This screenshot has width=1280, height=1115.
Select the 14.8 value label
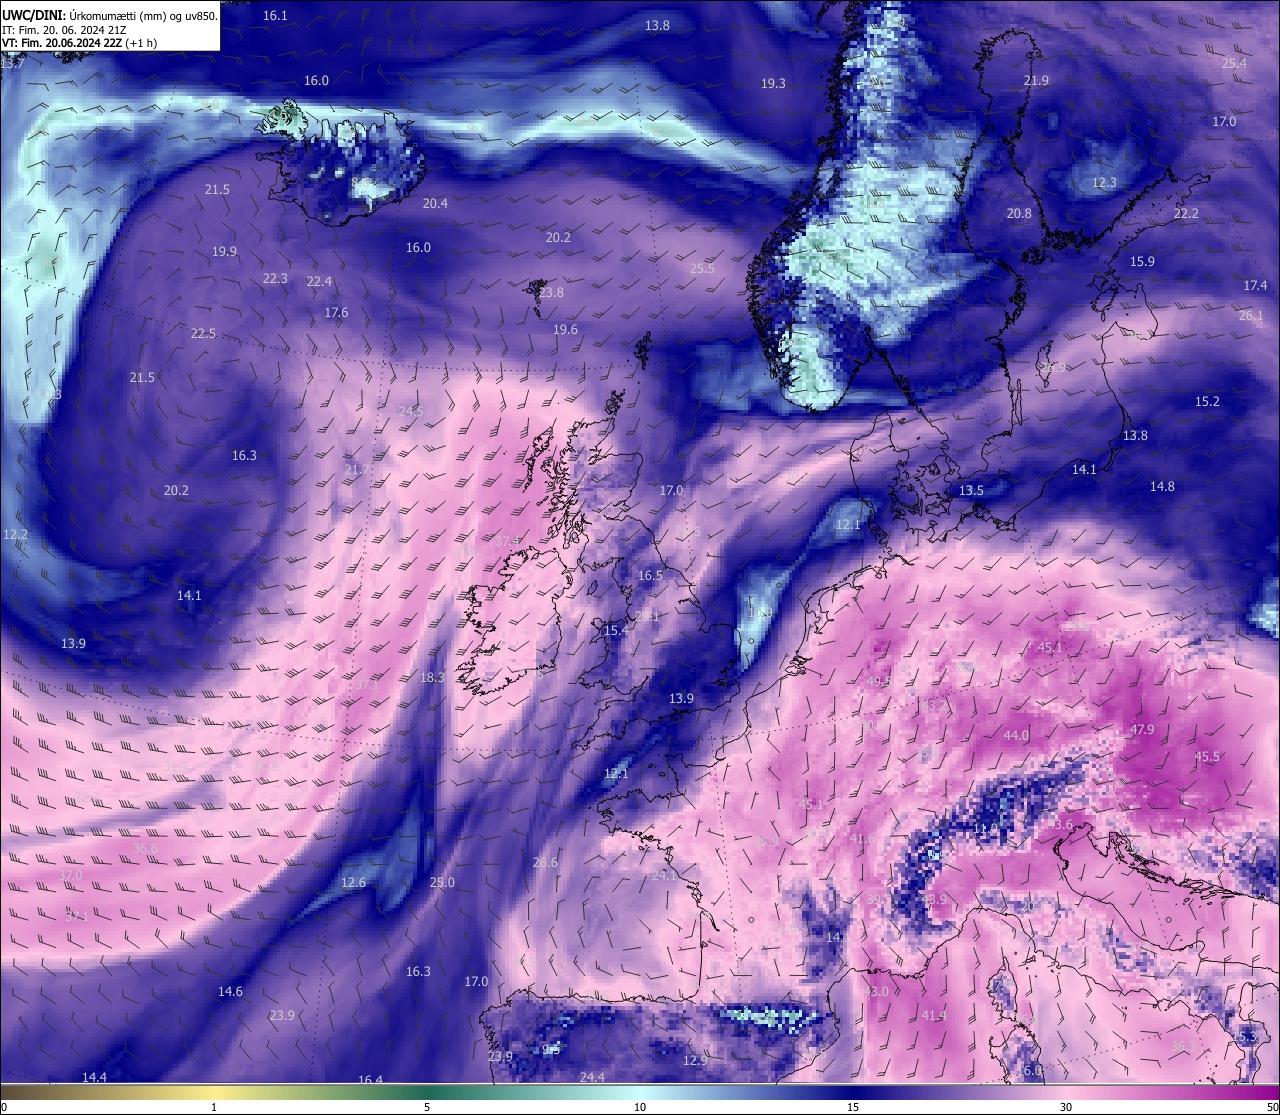(x=1162, y=487)
